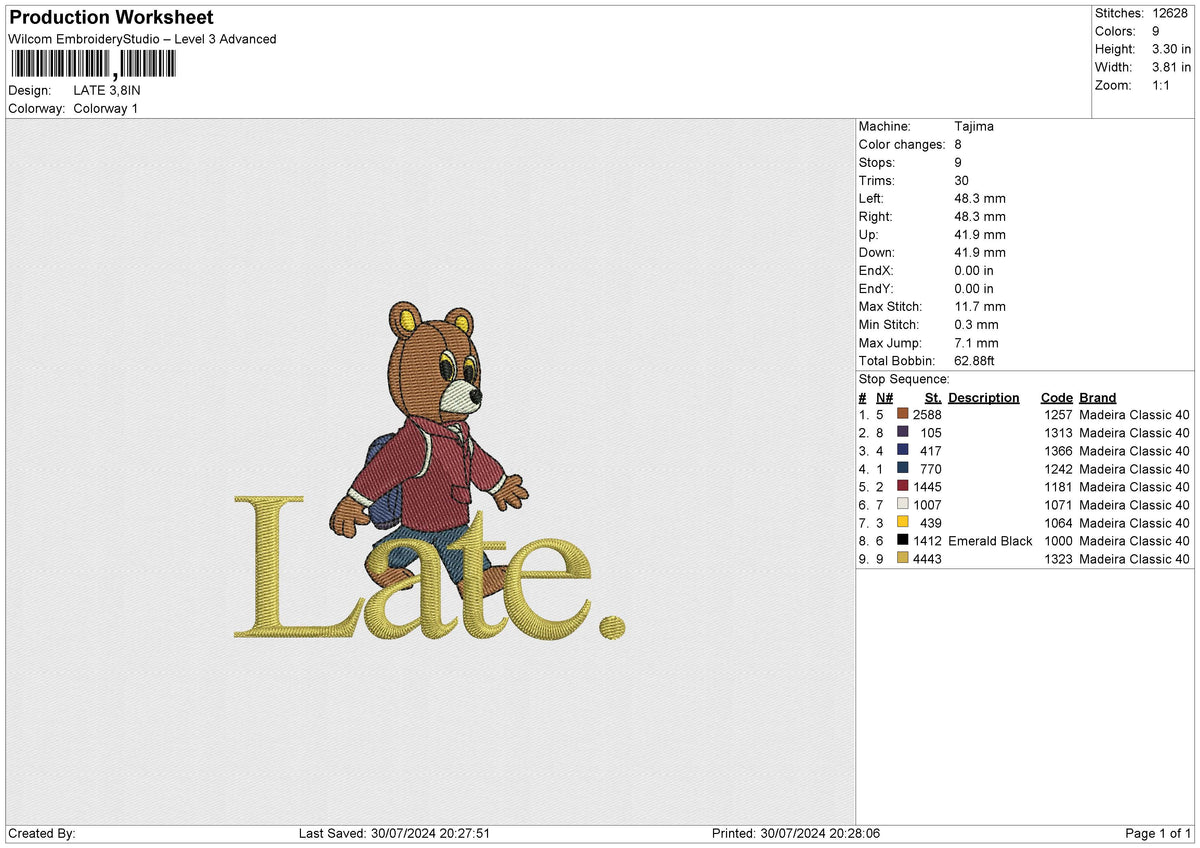Click the Color changes value 8
The height and width of the screenshot is (848, 1200).
tap(959, 145)
